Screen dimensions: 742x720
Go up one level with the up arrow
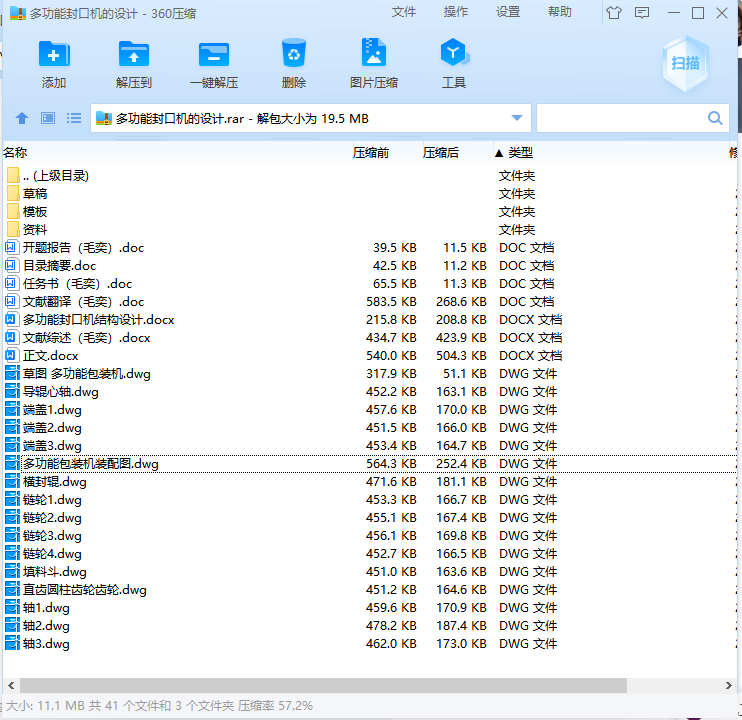tap(22, 118)
